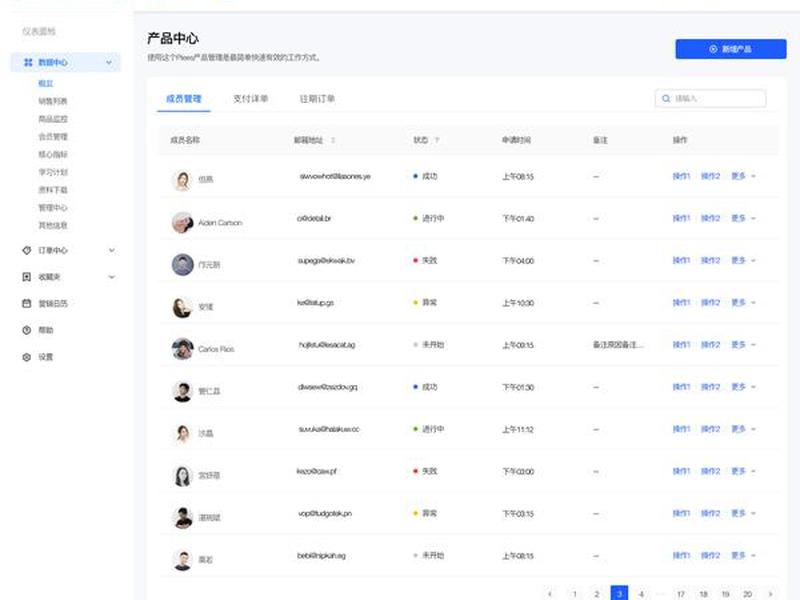Click 操作2 in the 上午10:30 row

pos(710,303)
